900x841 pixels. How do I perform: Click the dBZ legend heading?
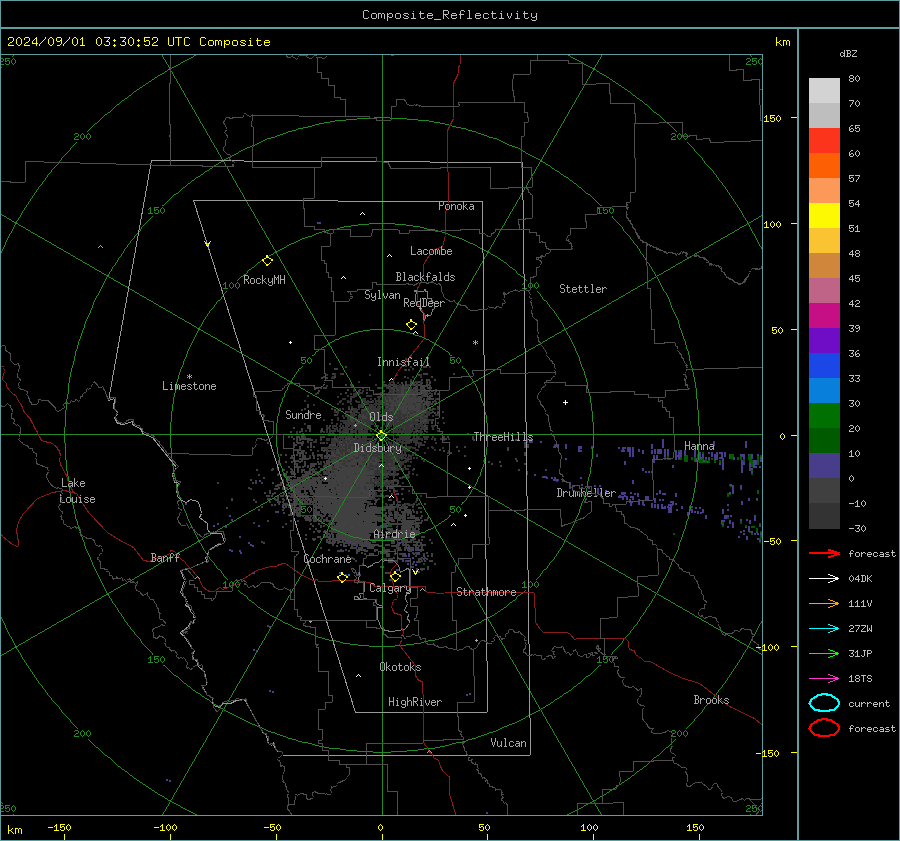tap(848, 53)
